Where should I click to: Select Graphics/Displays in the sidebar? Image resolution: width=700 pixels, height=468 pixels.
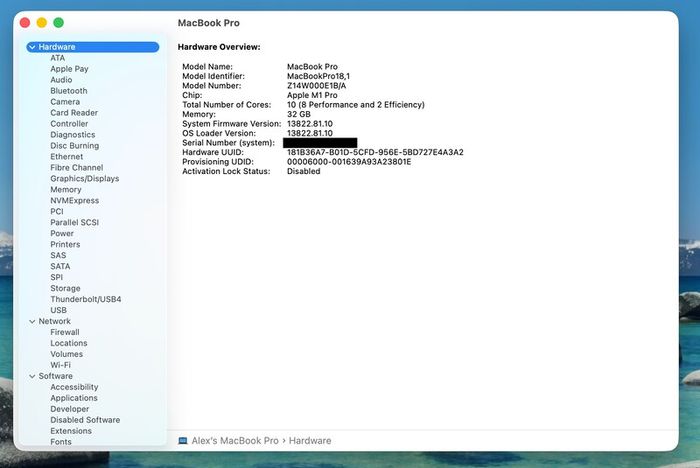[x=85, y=179]
